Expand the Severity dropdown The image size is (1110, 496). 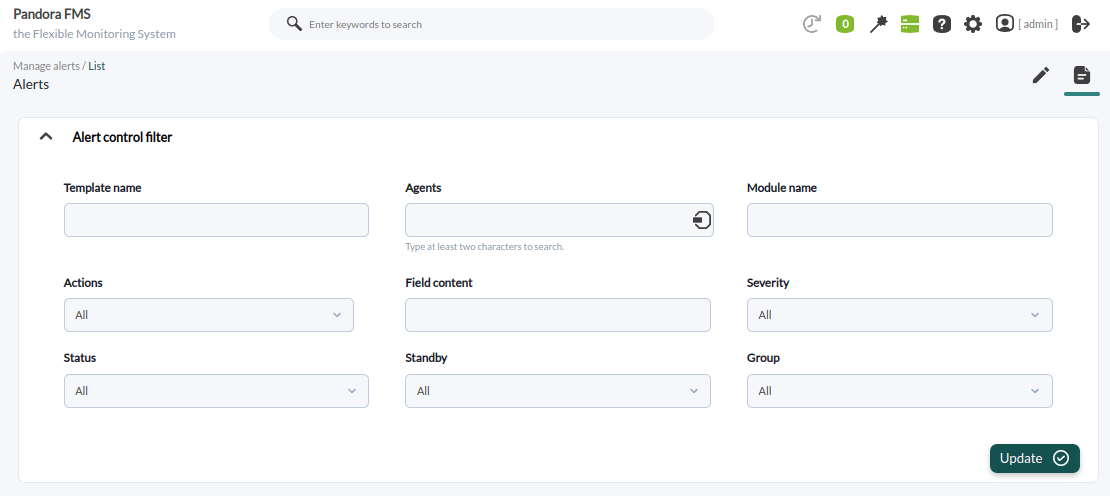click(899, 315)
